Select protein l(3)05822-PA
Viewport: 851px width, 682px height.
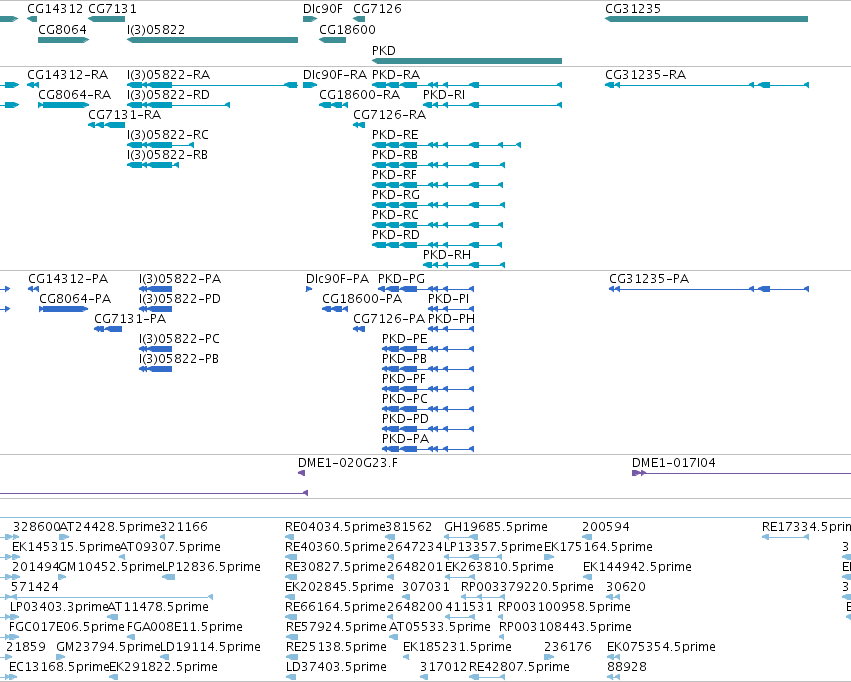(180, 278)
